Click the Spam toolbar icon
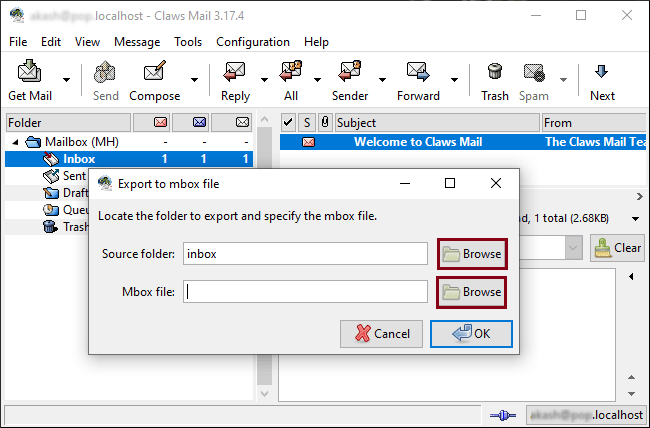 [x=534, y=81]
